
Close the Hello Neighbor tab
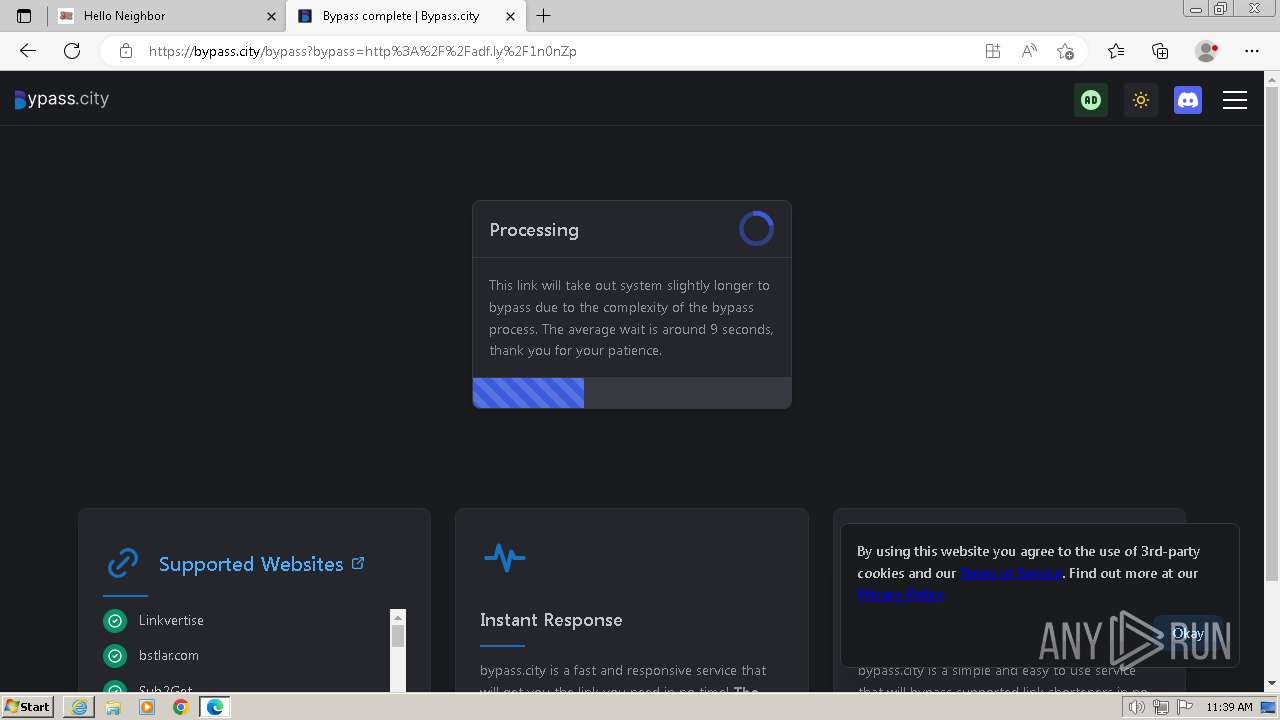[271, 16]
